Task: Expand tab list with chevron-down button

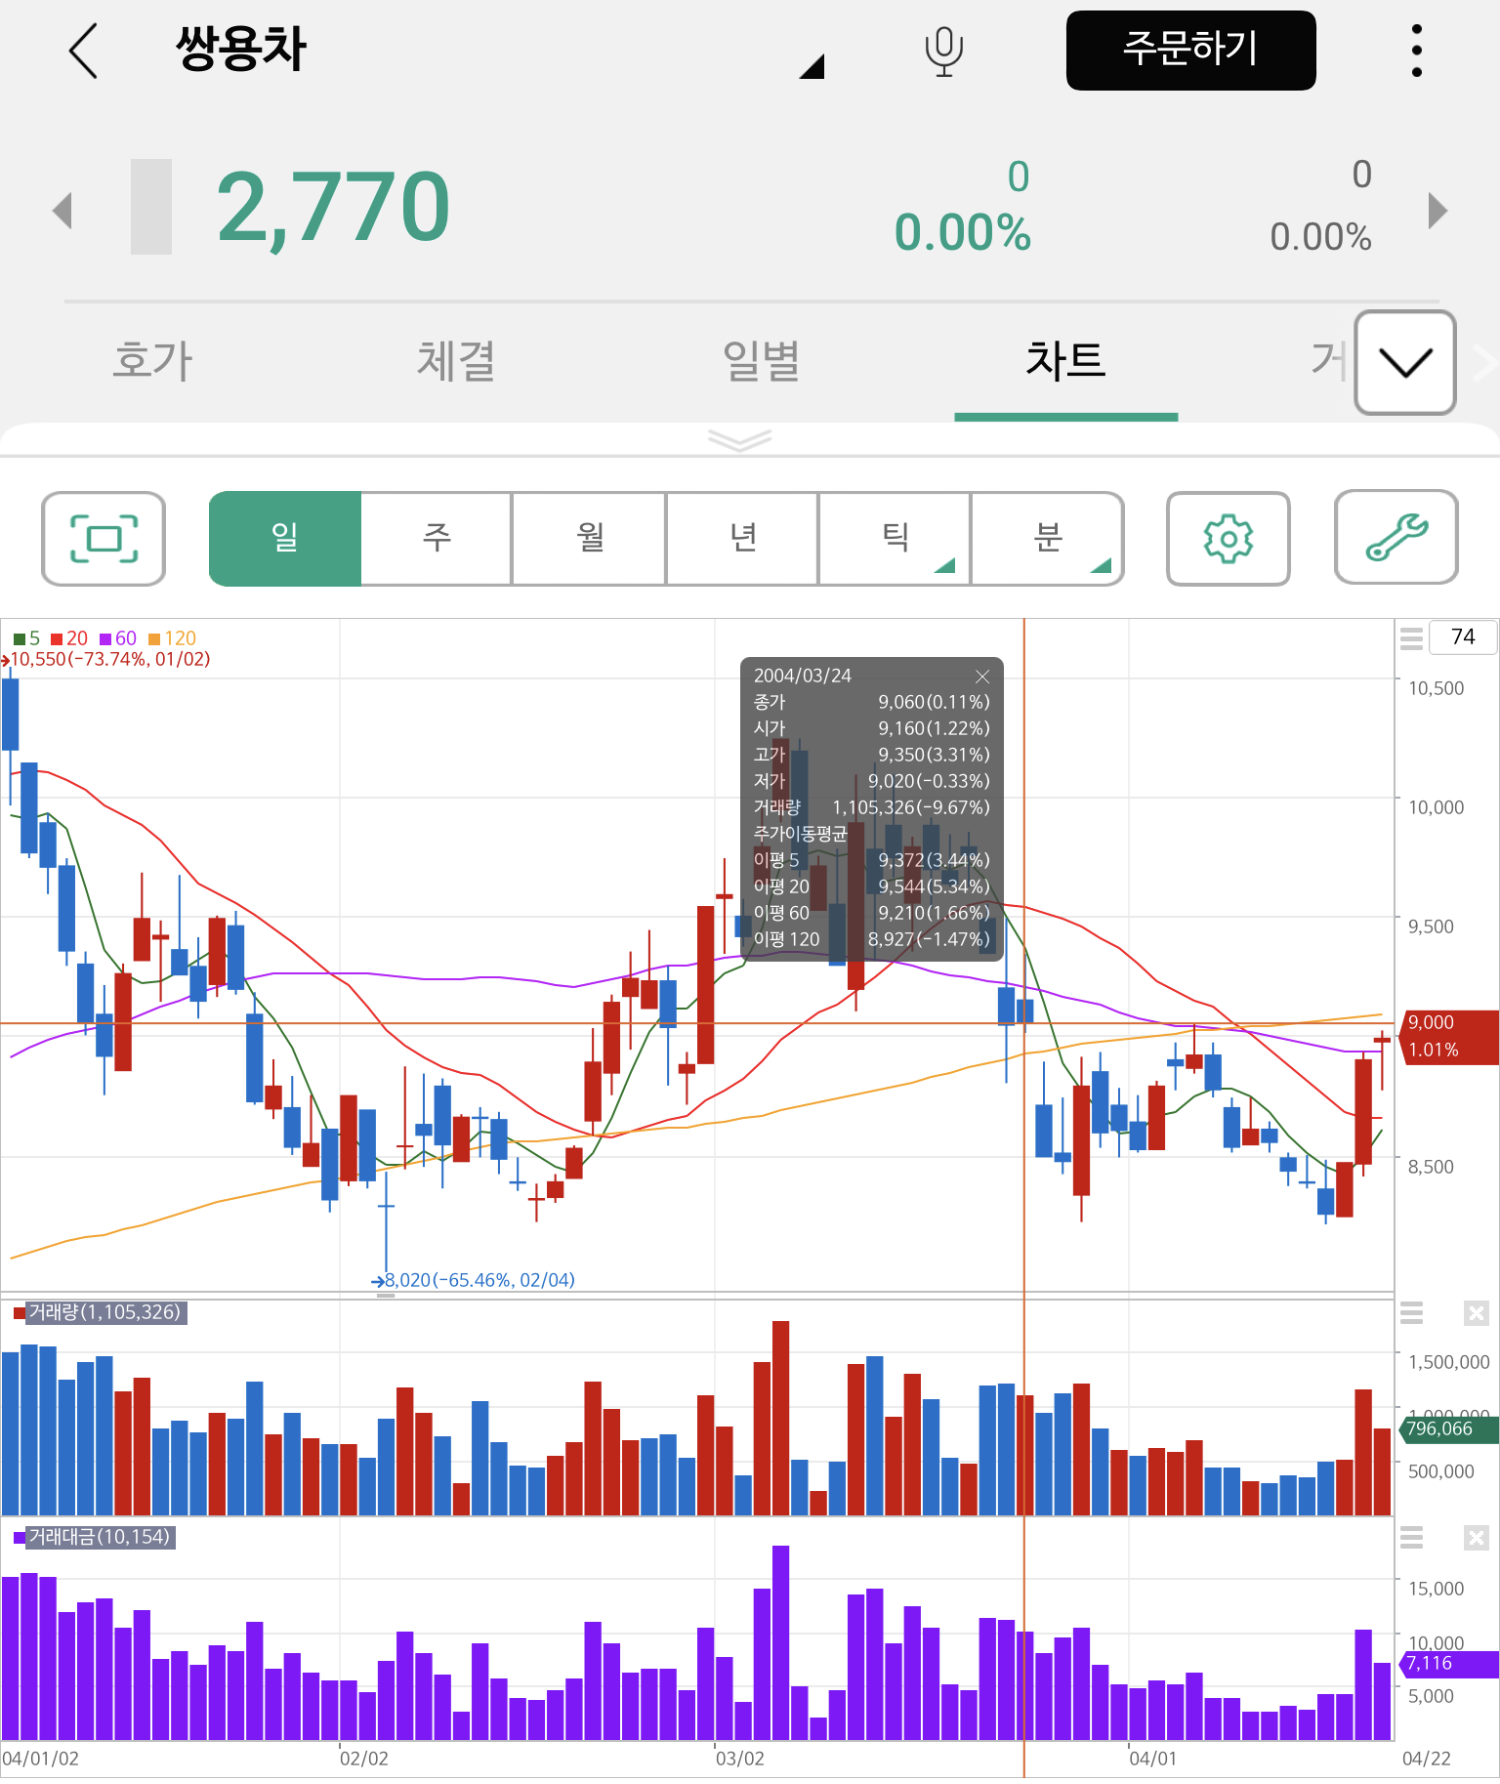Action: pos(1404,362)
